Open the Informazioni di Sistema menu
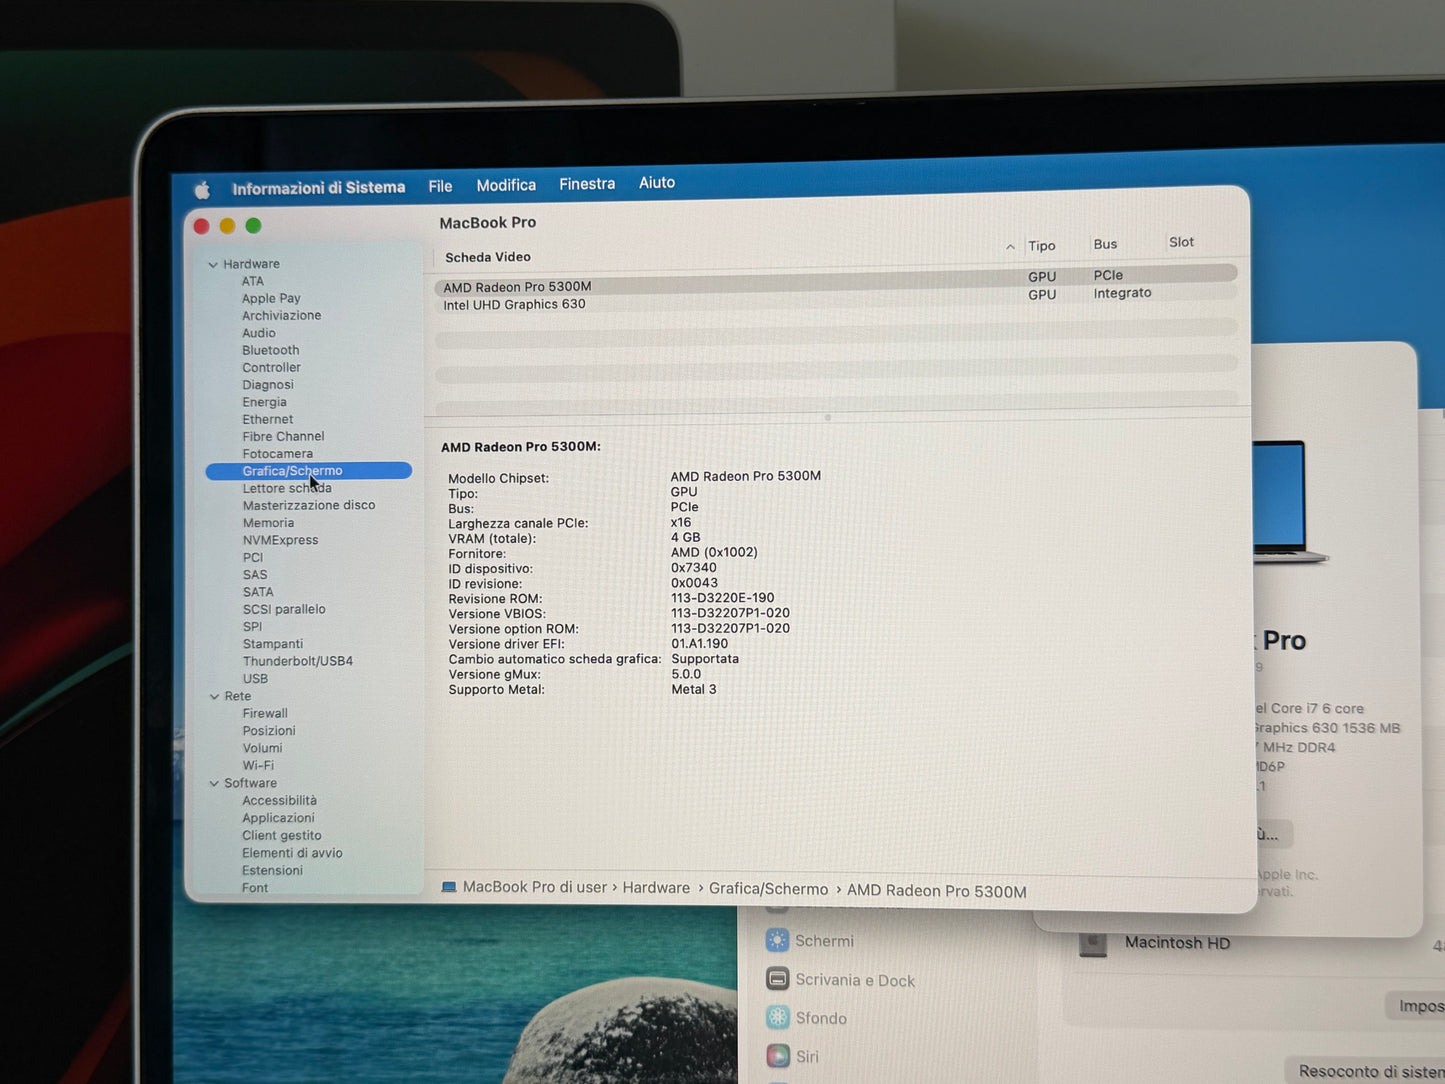 pos(319,187)
